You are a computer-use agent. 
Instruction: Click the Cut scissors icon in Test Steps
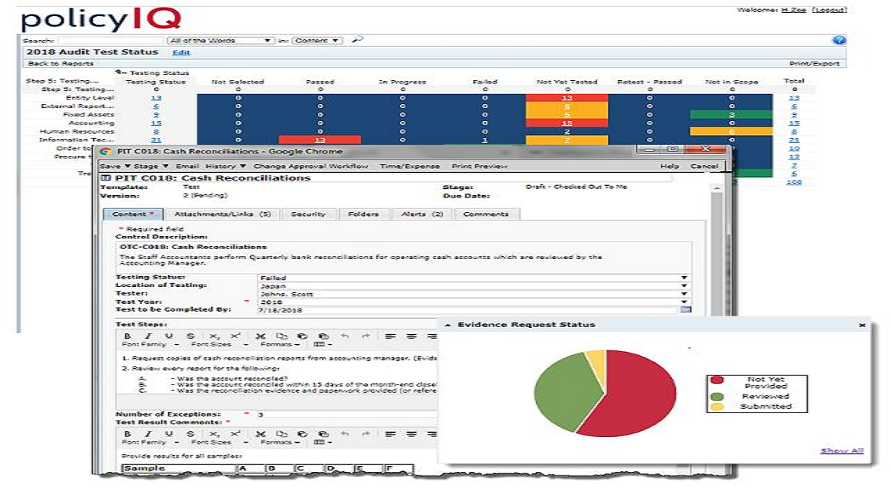coord(259,336)
